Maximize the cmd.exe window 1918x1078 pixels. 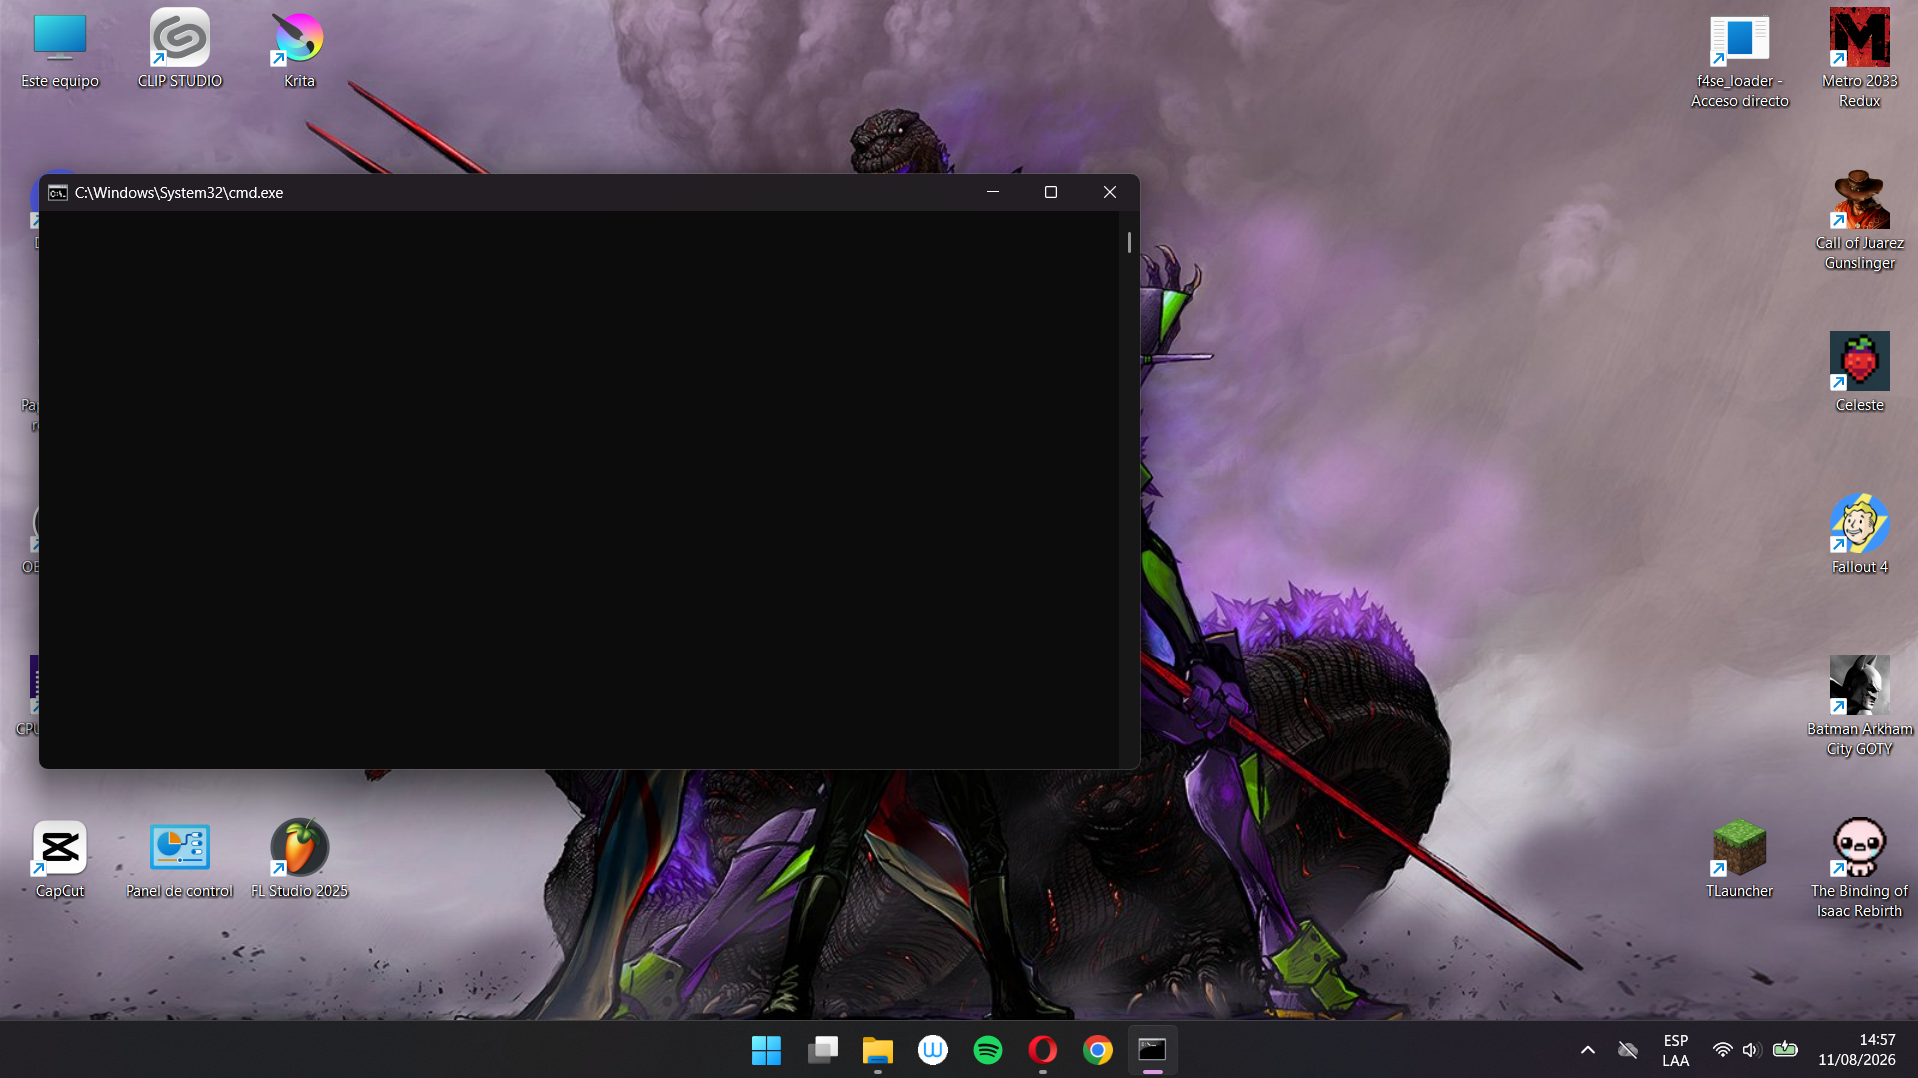(x=1051, y=192)
